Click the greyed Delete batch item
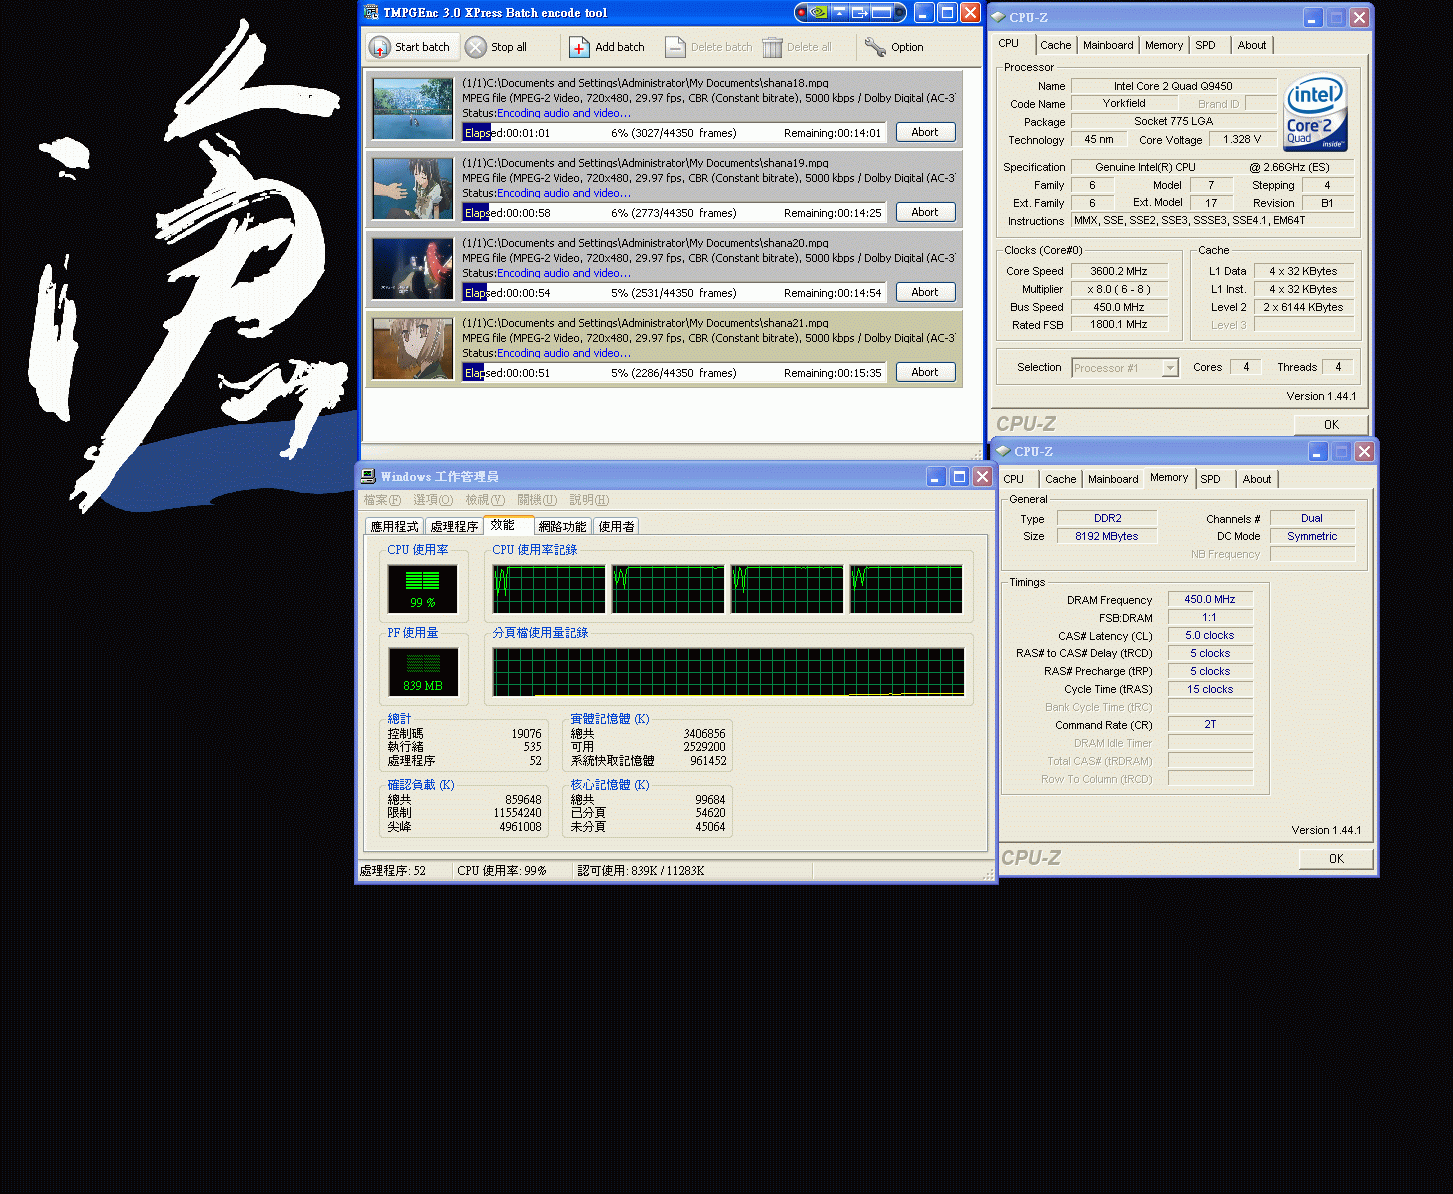 tap(709, 47)
